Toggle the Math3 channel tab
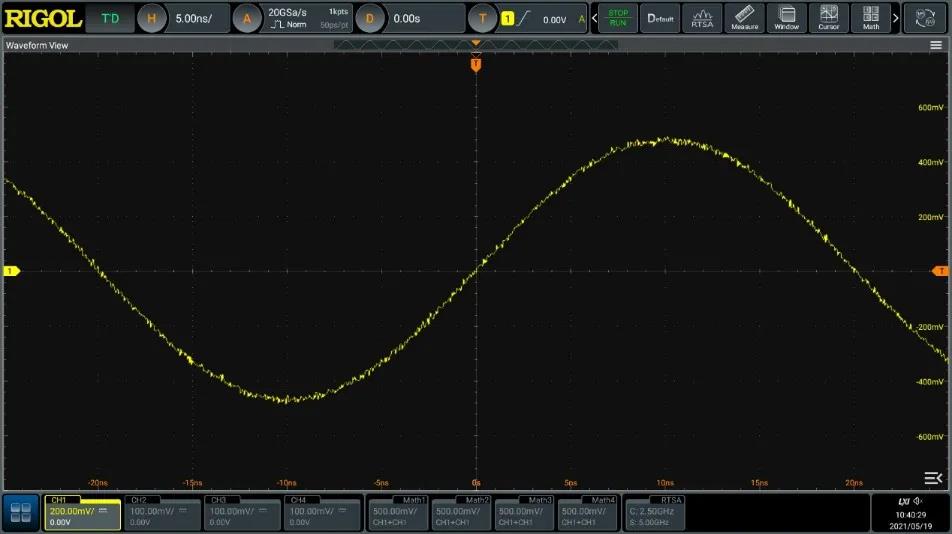 click(x=525, y=513)
